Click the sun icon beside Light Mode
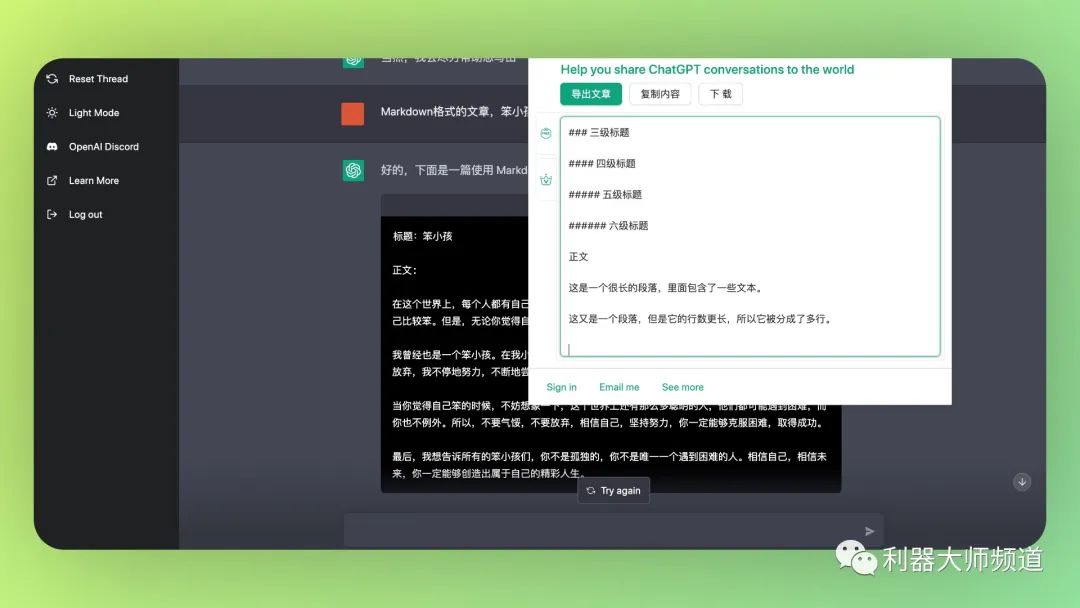The height and width of the screenshot is (608, 1080). point(52,113)
